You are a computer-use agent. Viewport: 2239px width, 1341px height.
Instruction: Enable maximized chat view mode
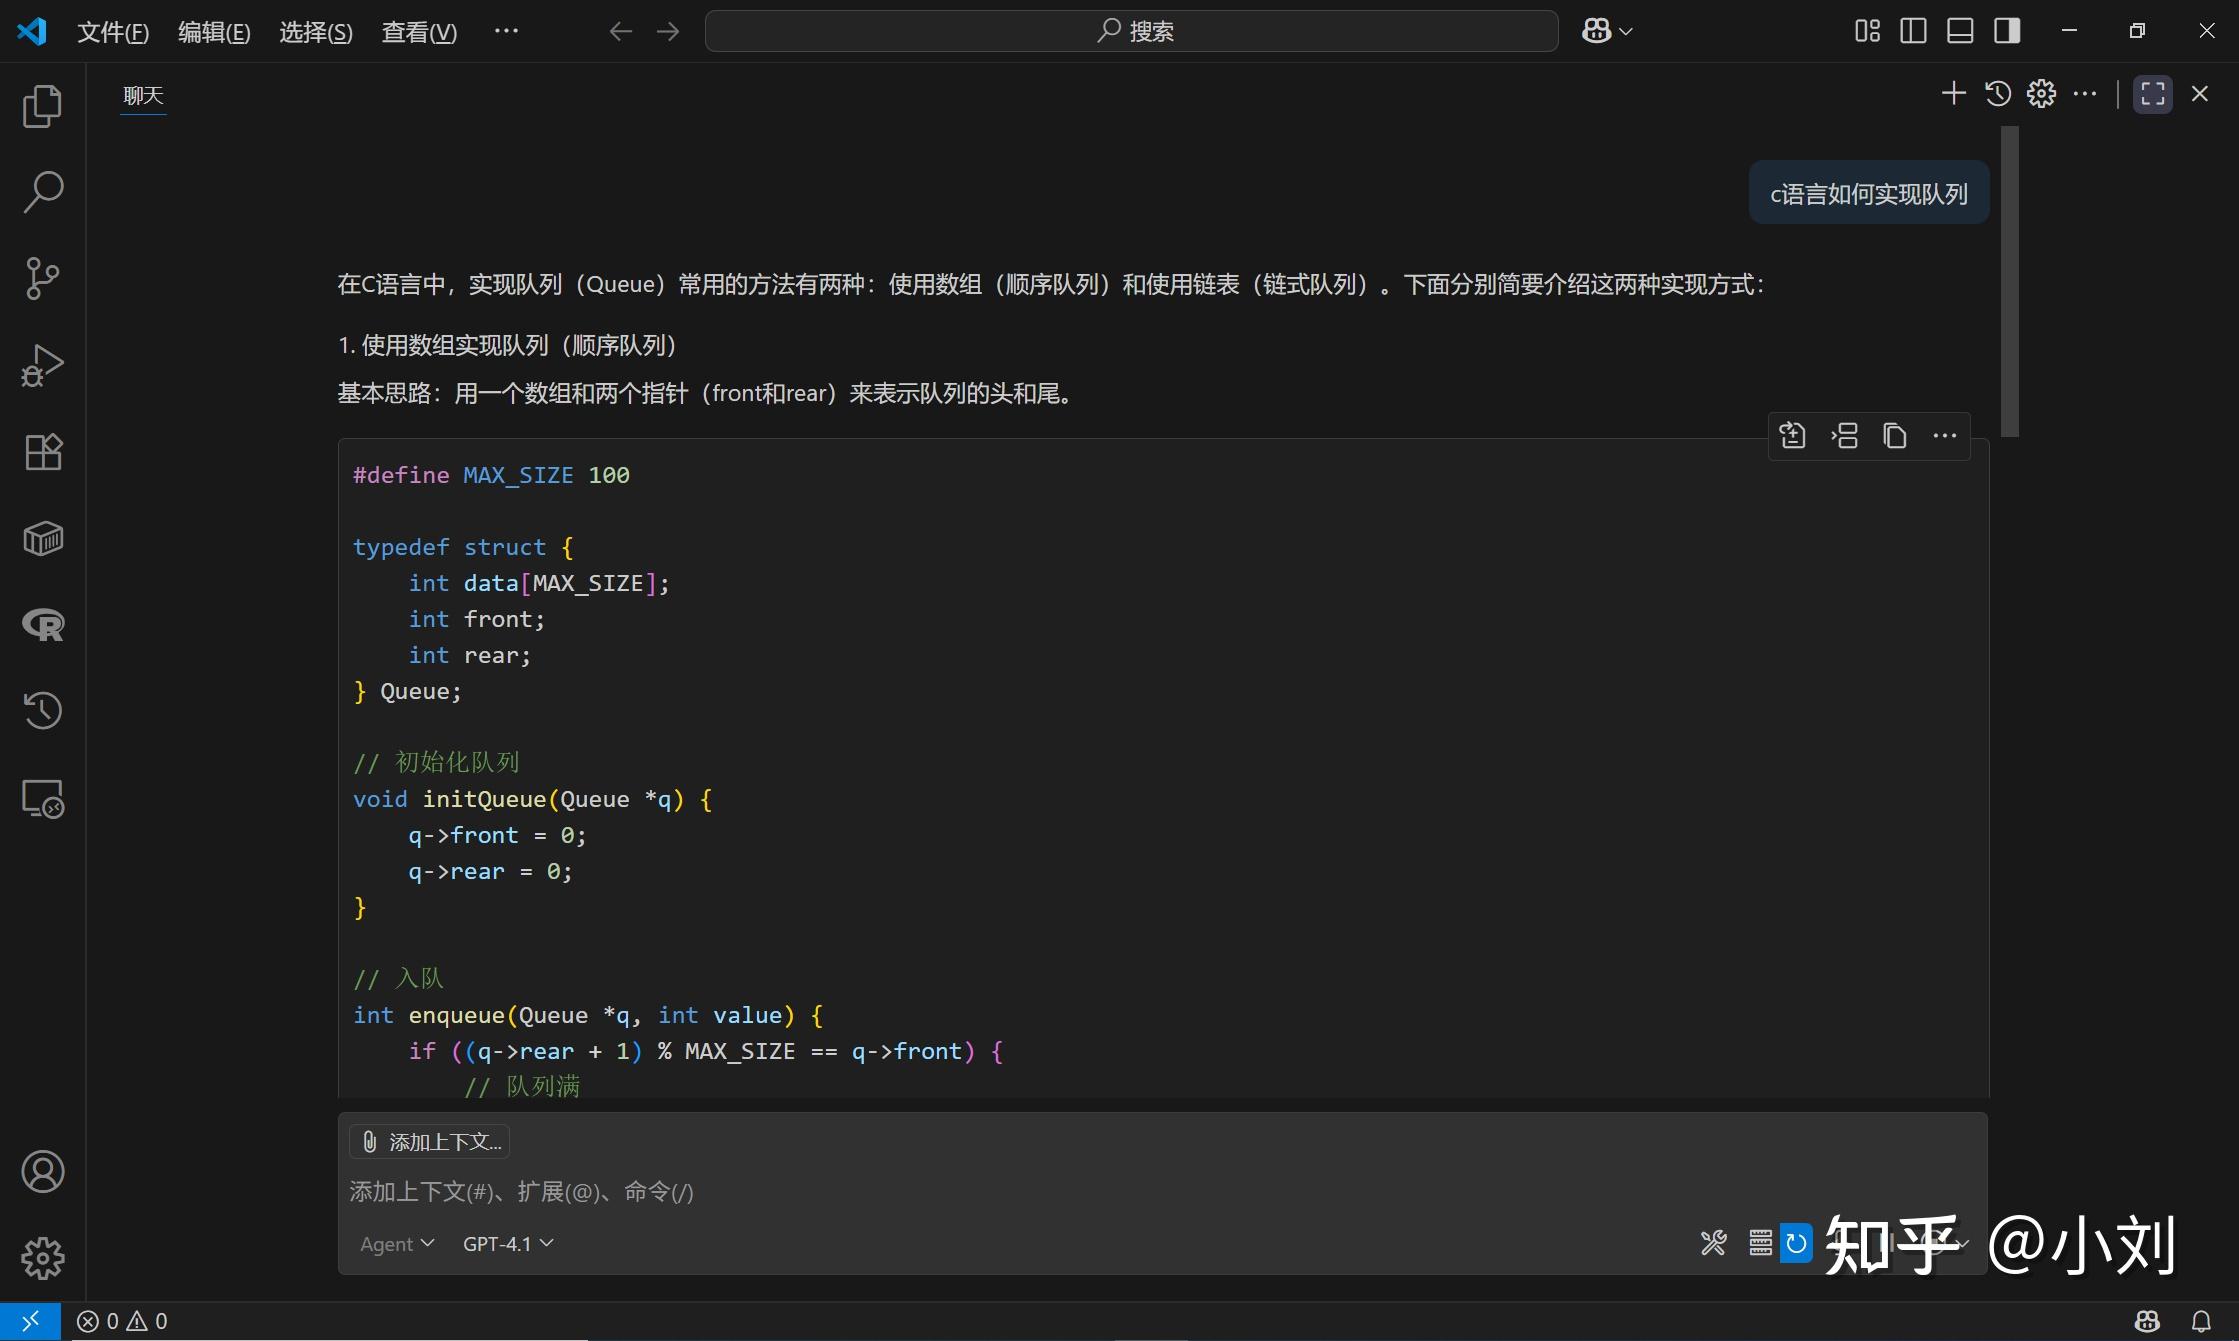2151,93
